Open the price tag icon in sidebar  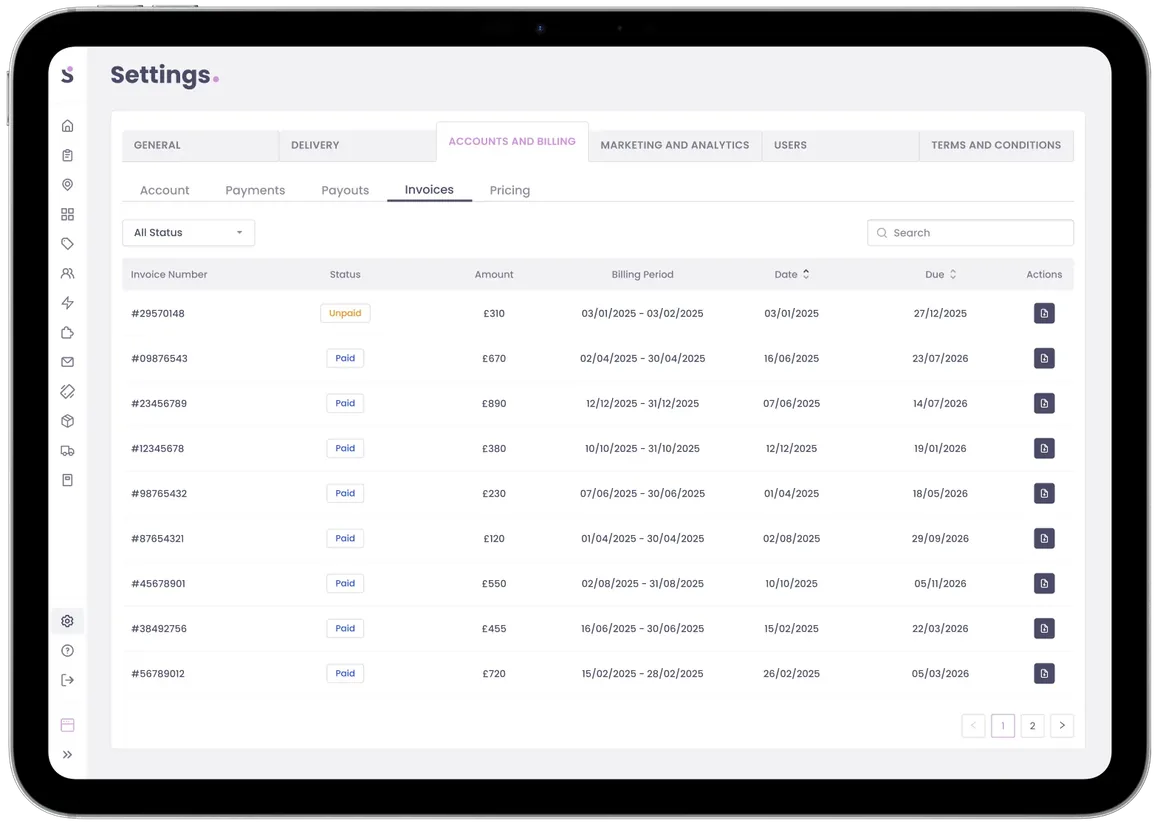point(67,244)
